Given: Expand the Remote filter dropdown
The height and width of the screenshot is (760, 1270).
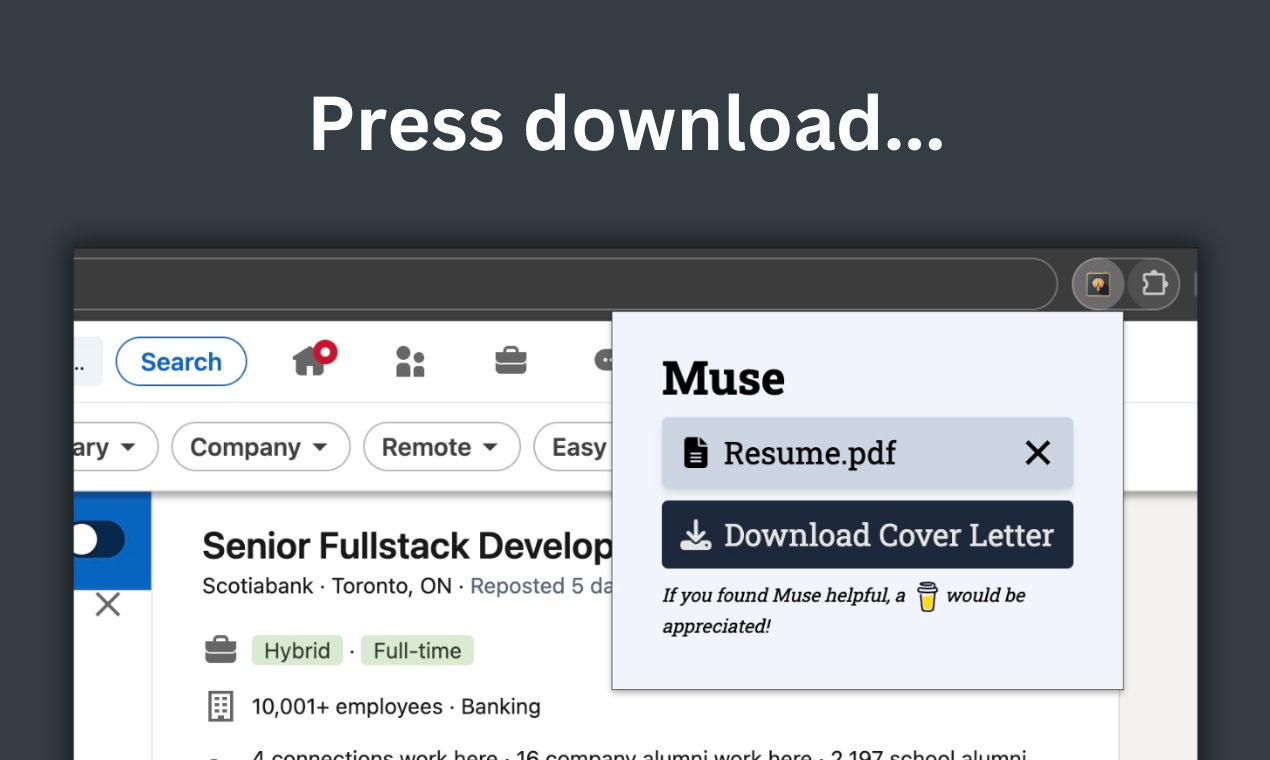Looking at the screenshot, I should coord(441,447).
